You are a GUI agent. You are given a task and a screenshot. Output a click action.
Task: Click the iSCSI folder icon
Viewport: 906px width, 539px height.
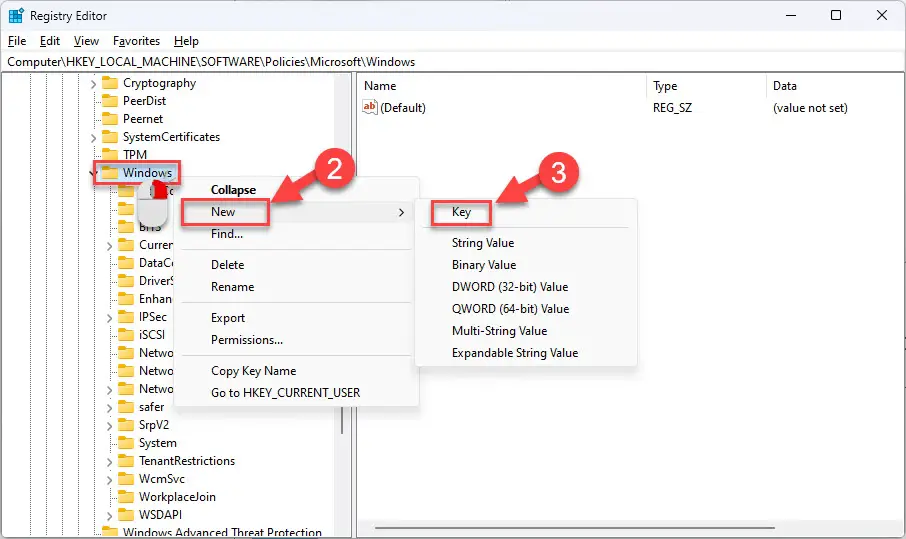[126, 334]
